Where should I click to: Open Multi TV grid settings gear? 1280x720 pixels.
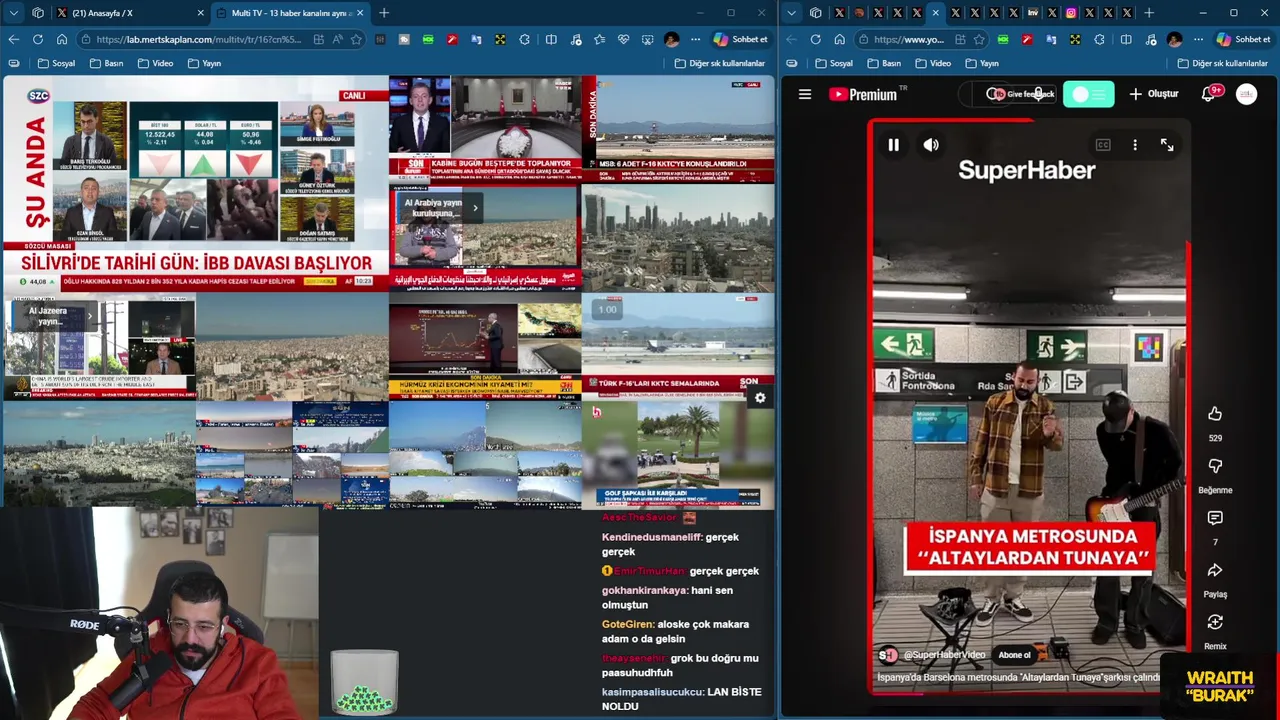coord(760,398)
